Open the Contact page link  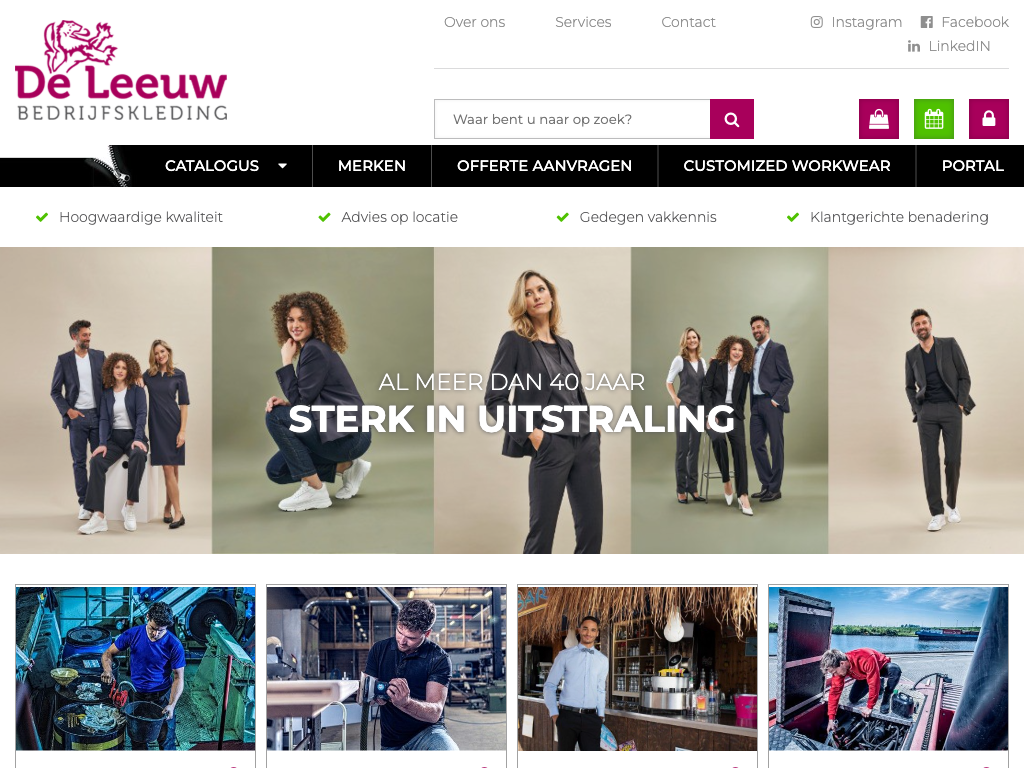click(x=688, y=22)
